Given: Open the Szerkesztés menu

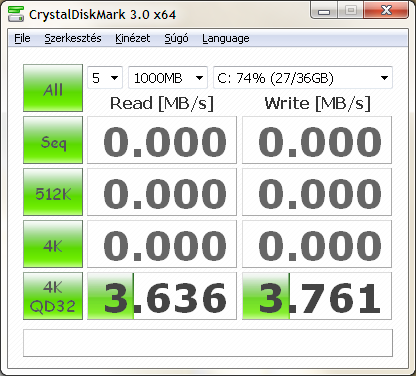Looking at the screenshot, I should pos(73,38).
